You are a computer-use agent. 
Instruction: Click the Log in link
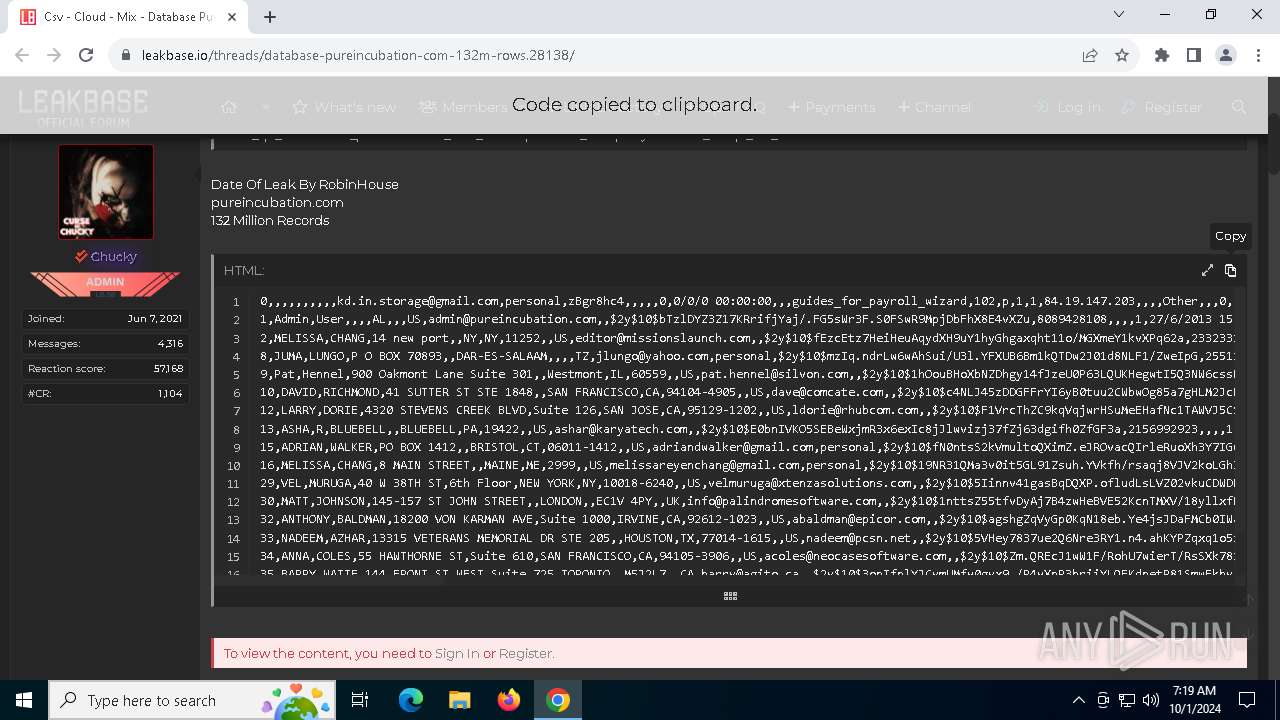pyautogui.click(x=1067, y=107)
